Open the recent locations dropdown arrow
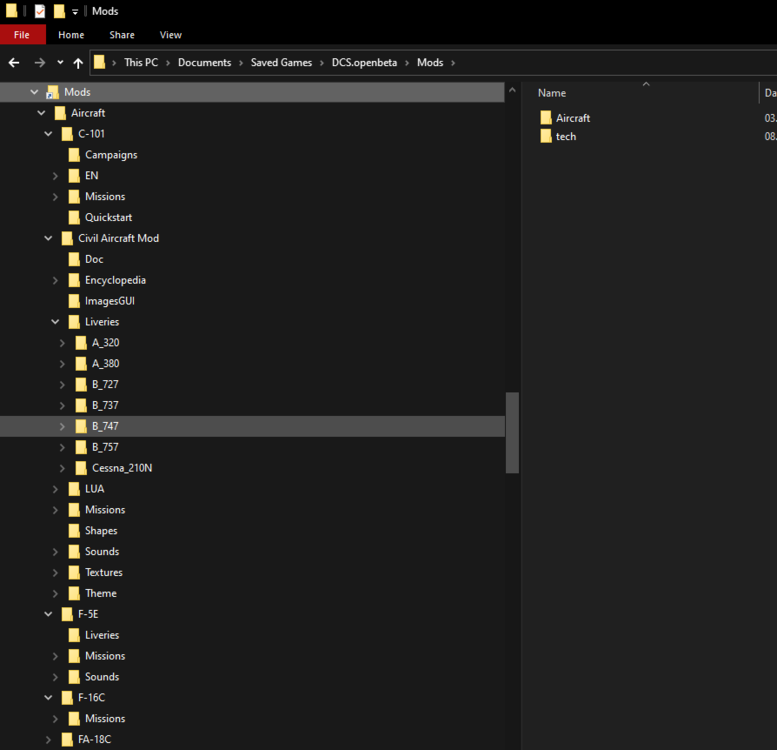Screen dimensions: 777x750 click(x=60, y=62)
